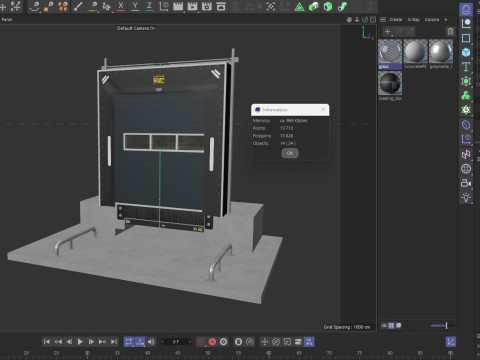Toggle the viewport layout maximize icon
This screenshot has width=480, height=360.
373,19
